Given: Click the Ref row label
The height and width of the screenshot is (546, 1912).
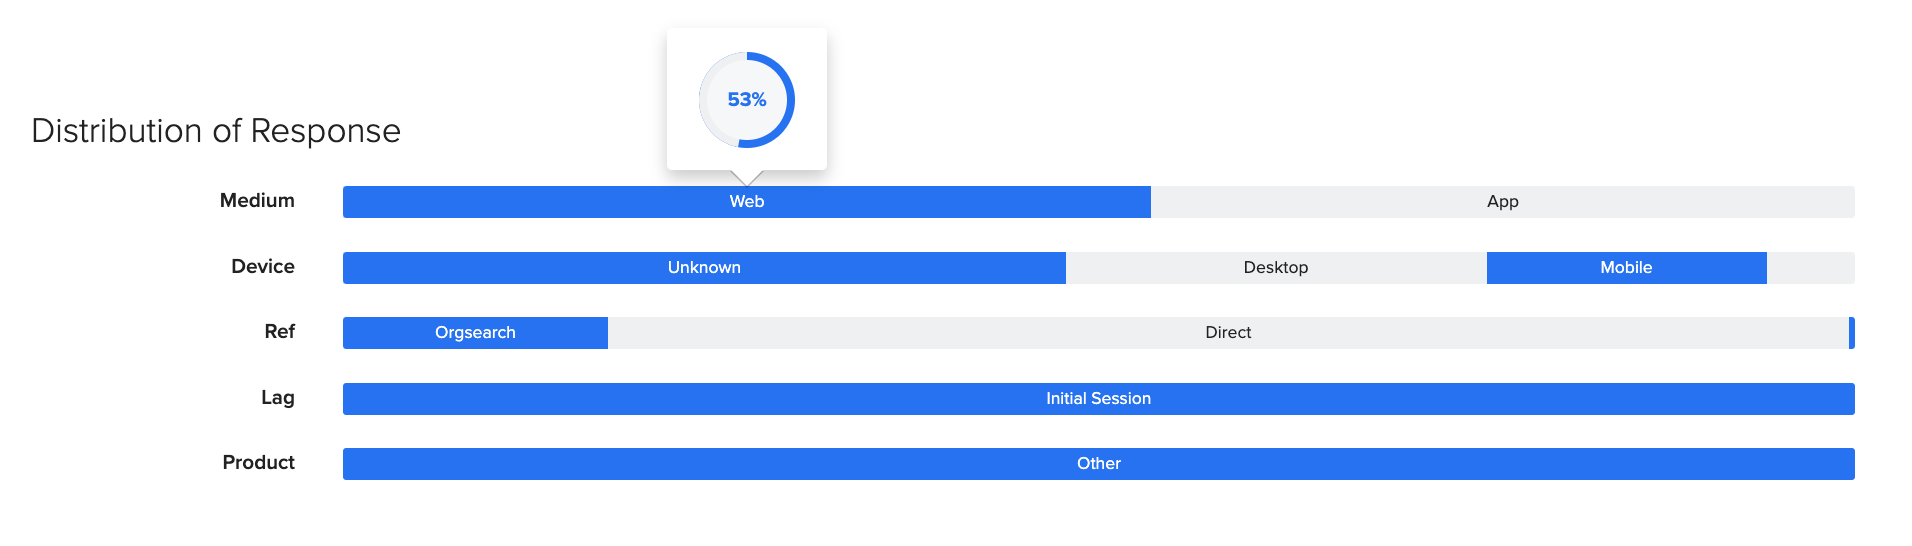Looking at the screenshot, I should coord(280,332).
